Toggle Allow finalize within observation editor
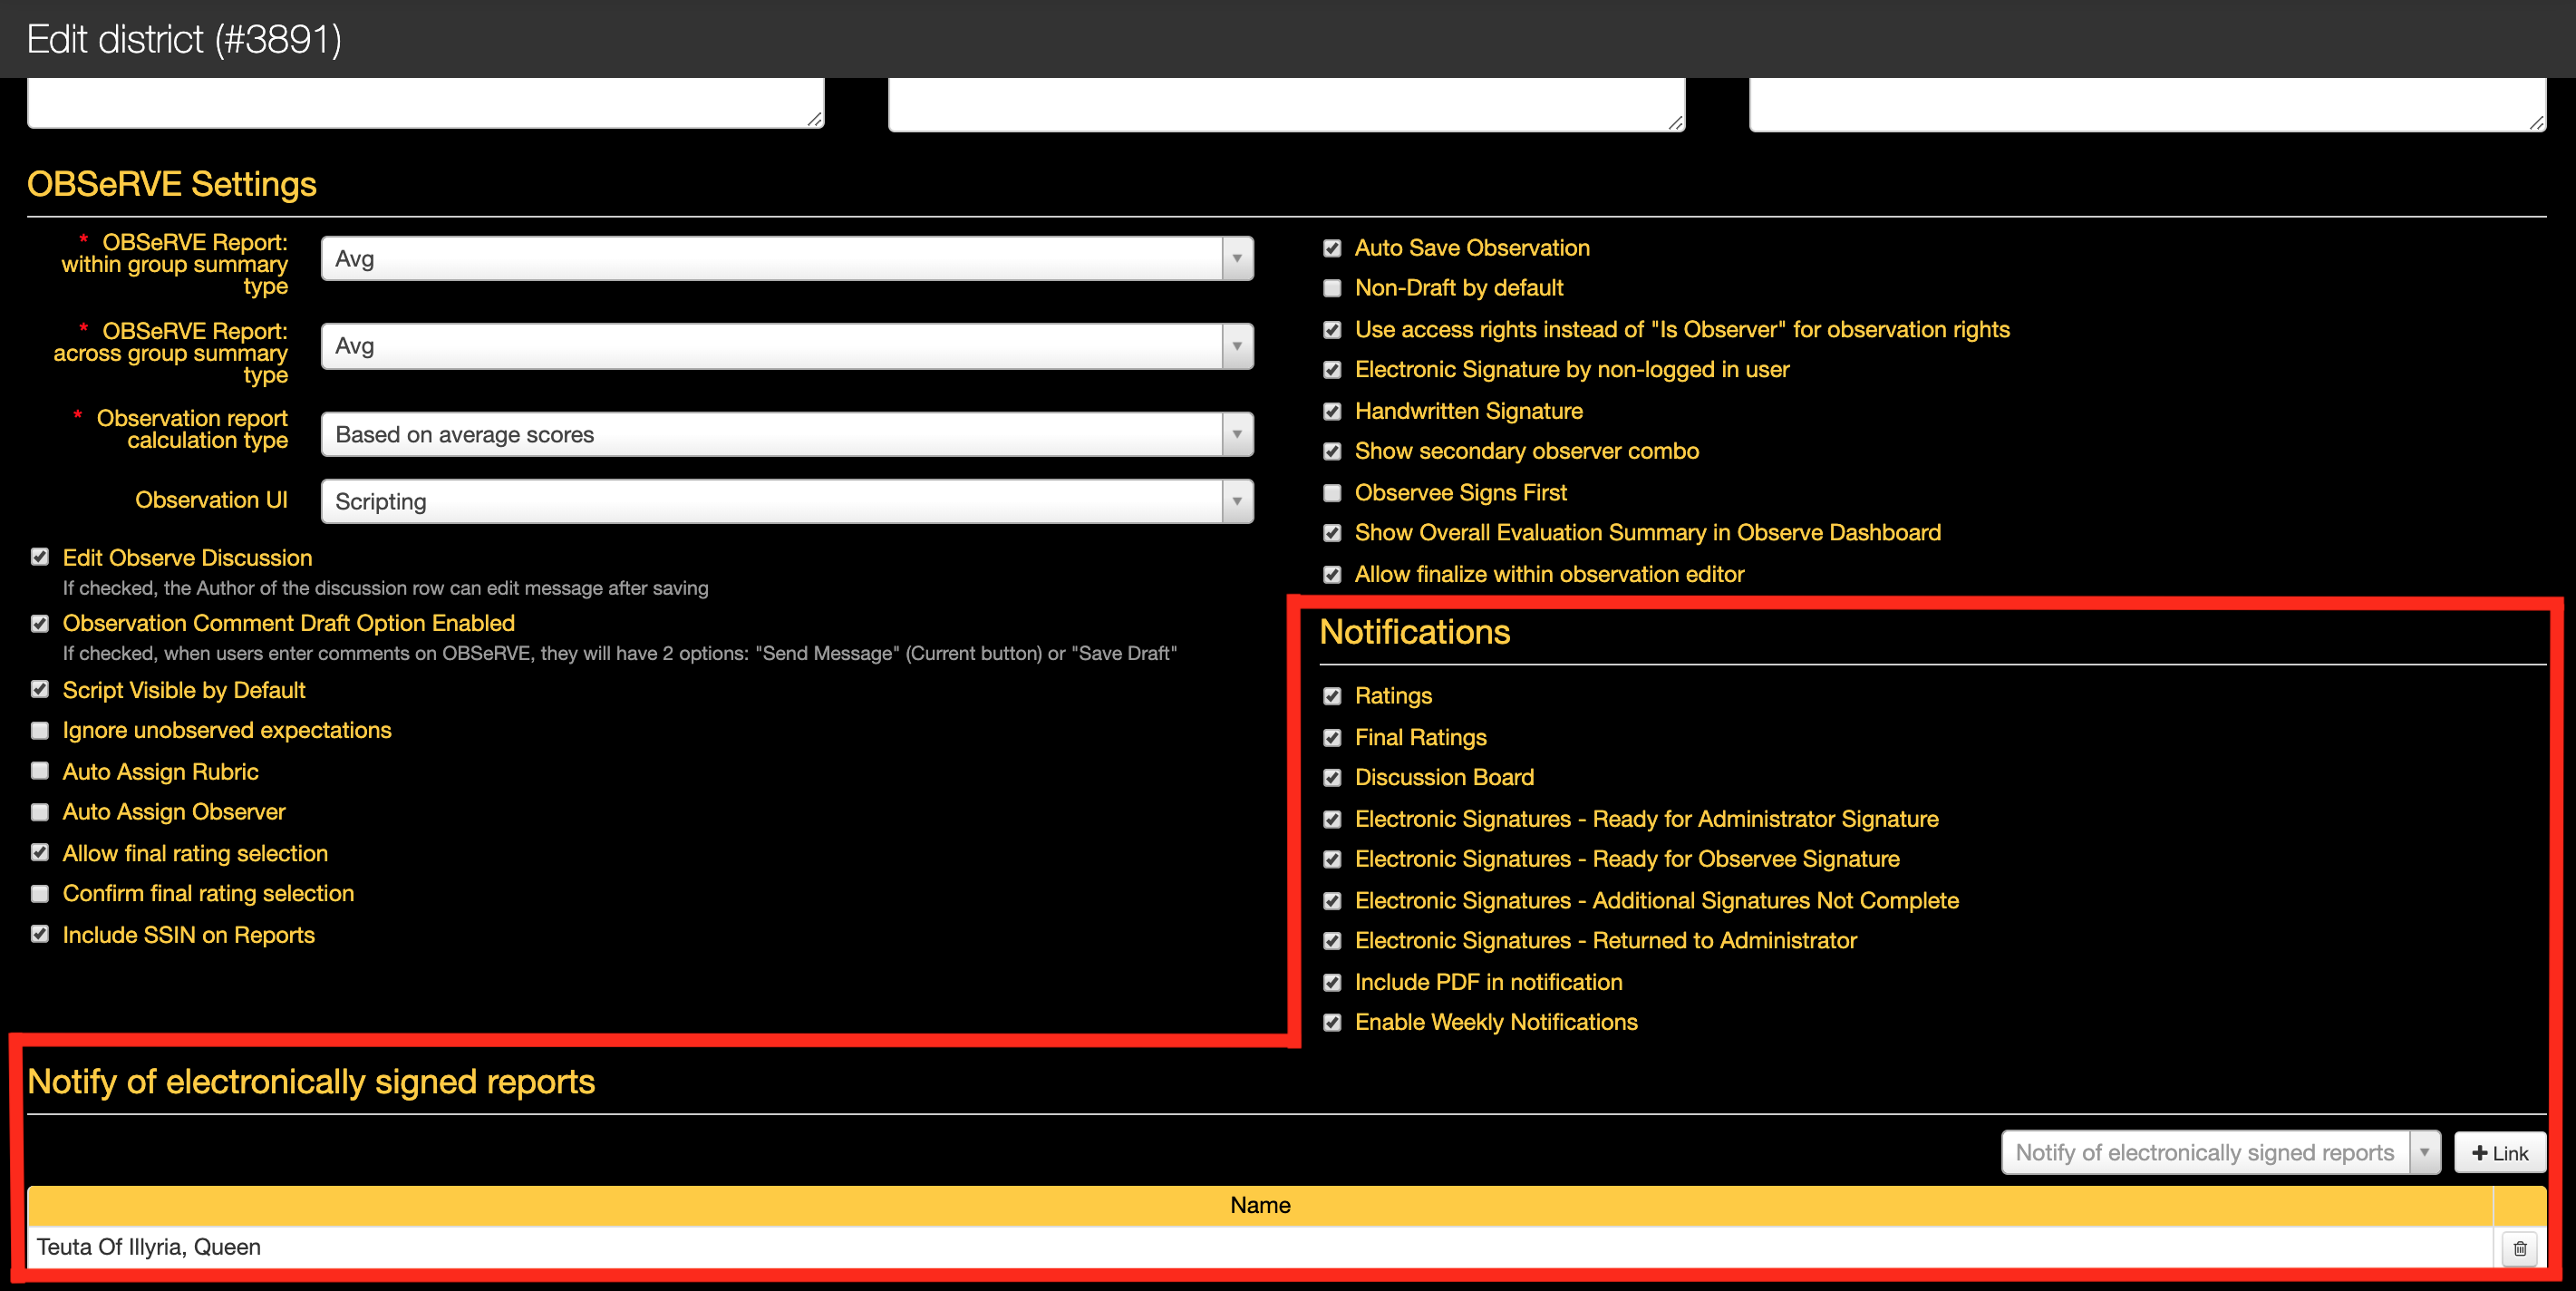2576x1291 pixels. 1332,574
